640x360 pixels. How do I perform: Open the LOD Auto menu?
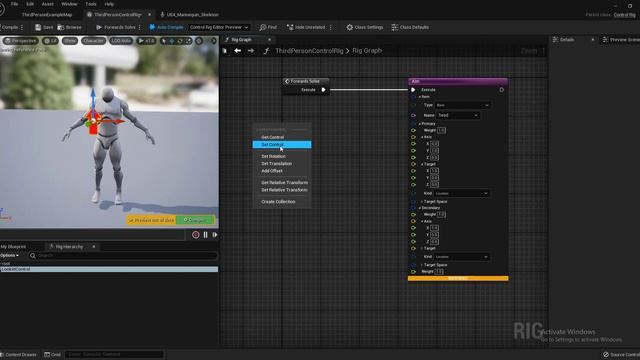(121, 41)
